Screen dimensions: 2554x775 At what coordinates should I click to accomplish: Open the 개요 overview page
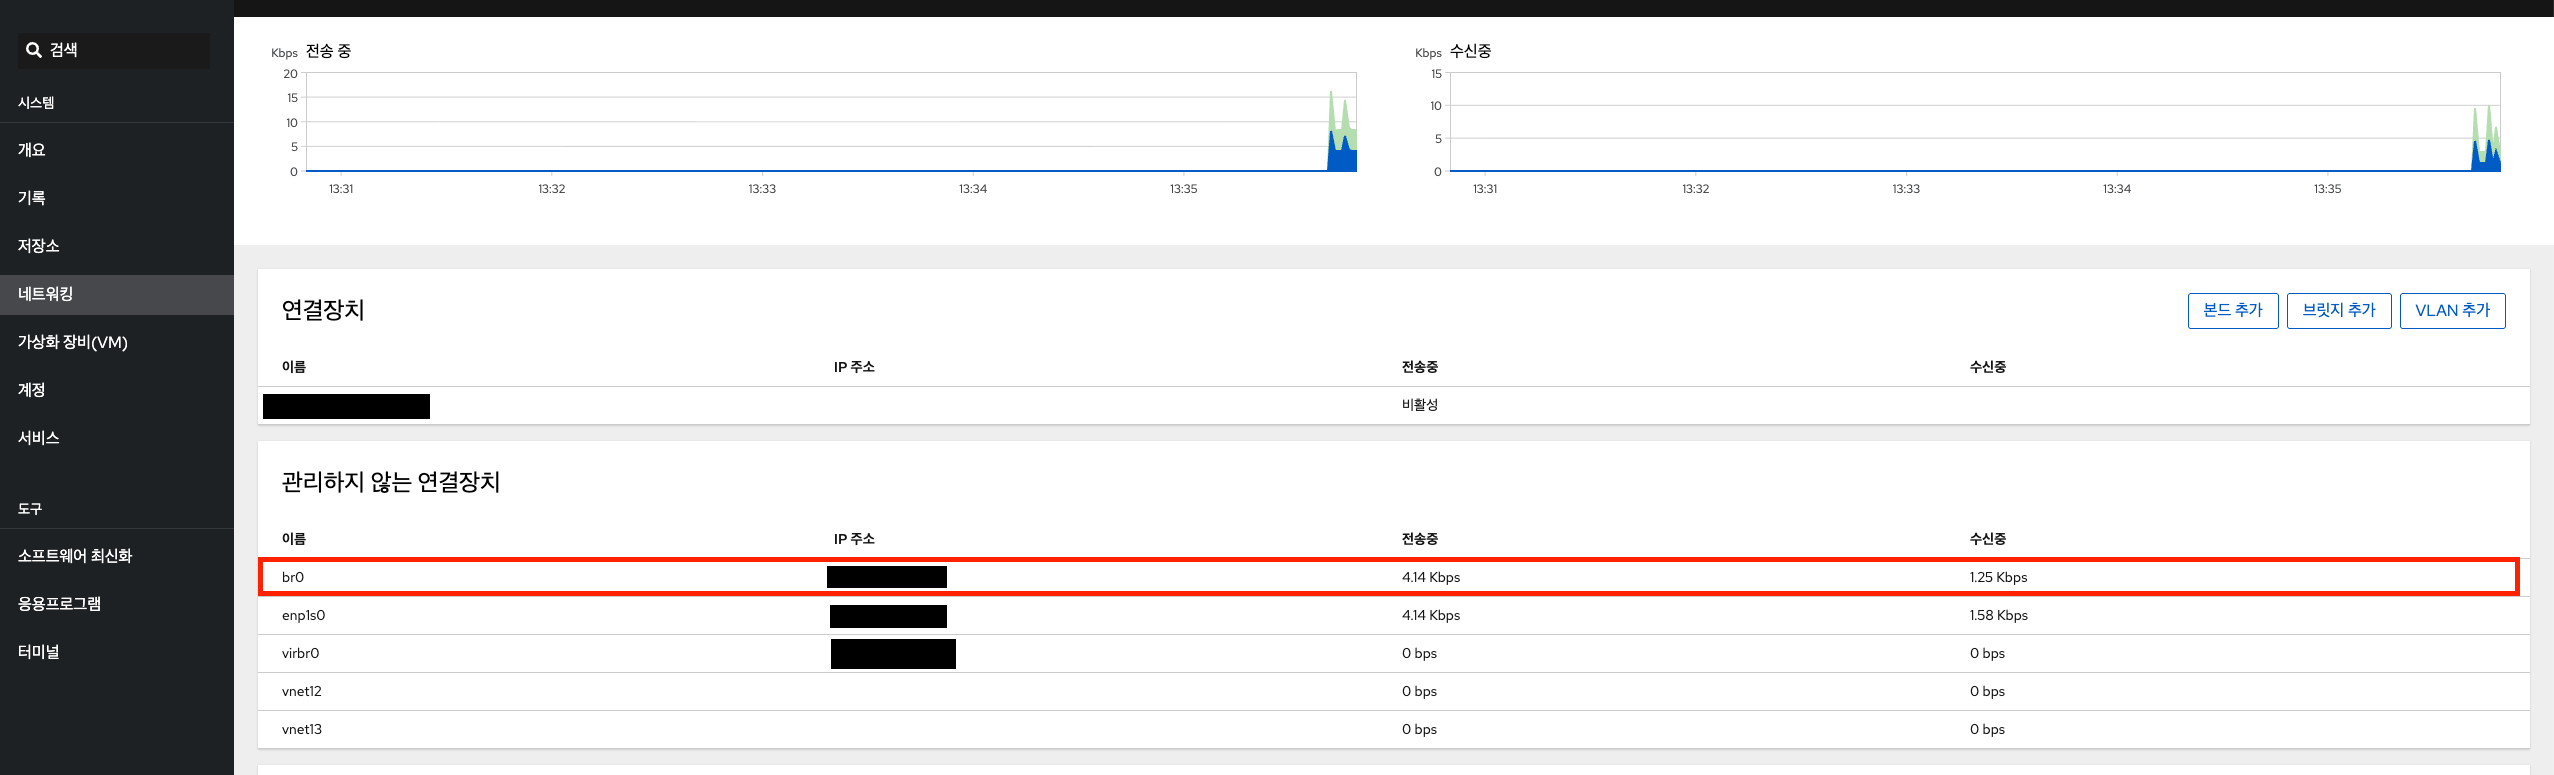[32, 150]
